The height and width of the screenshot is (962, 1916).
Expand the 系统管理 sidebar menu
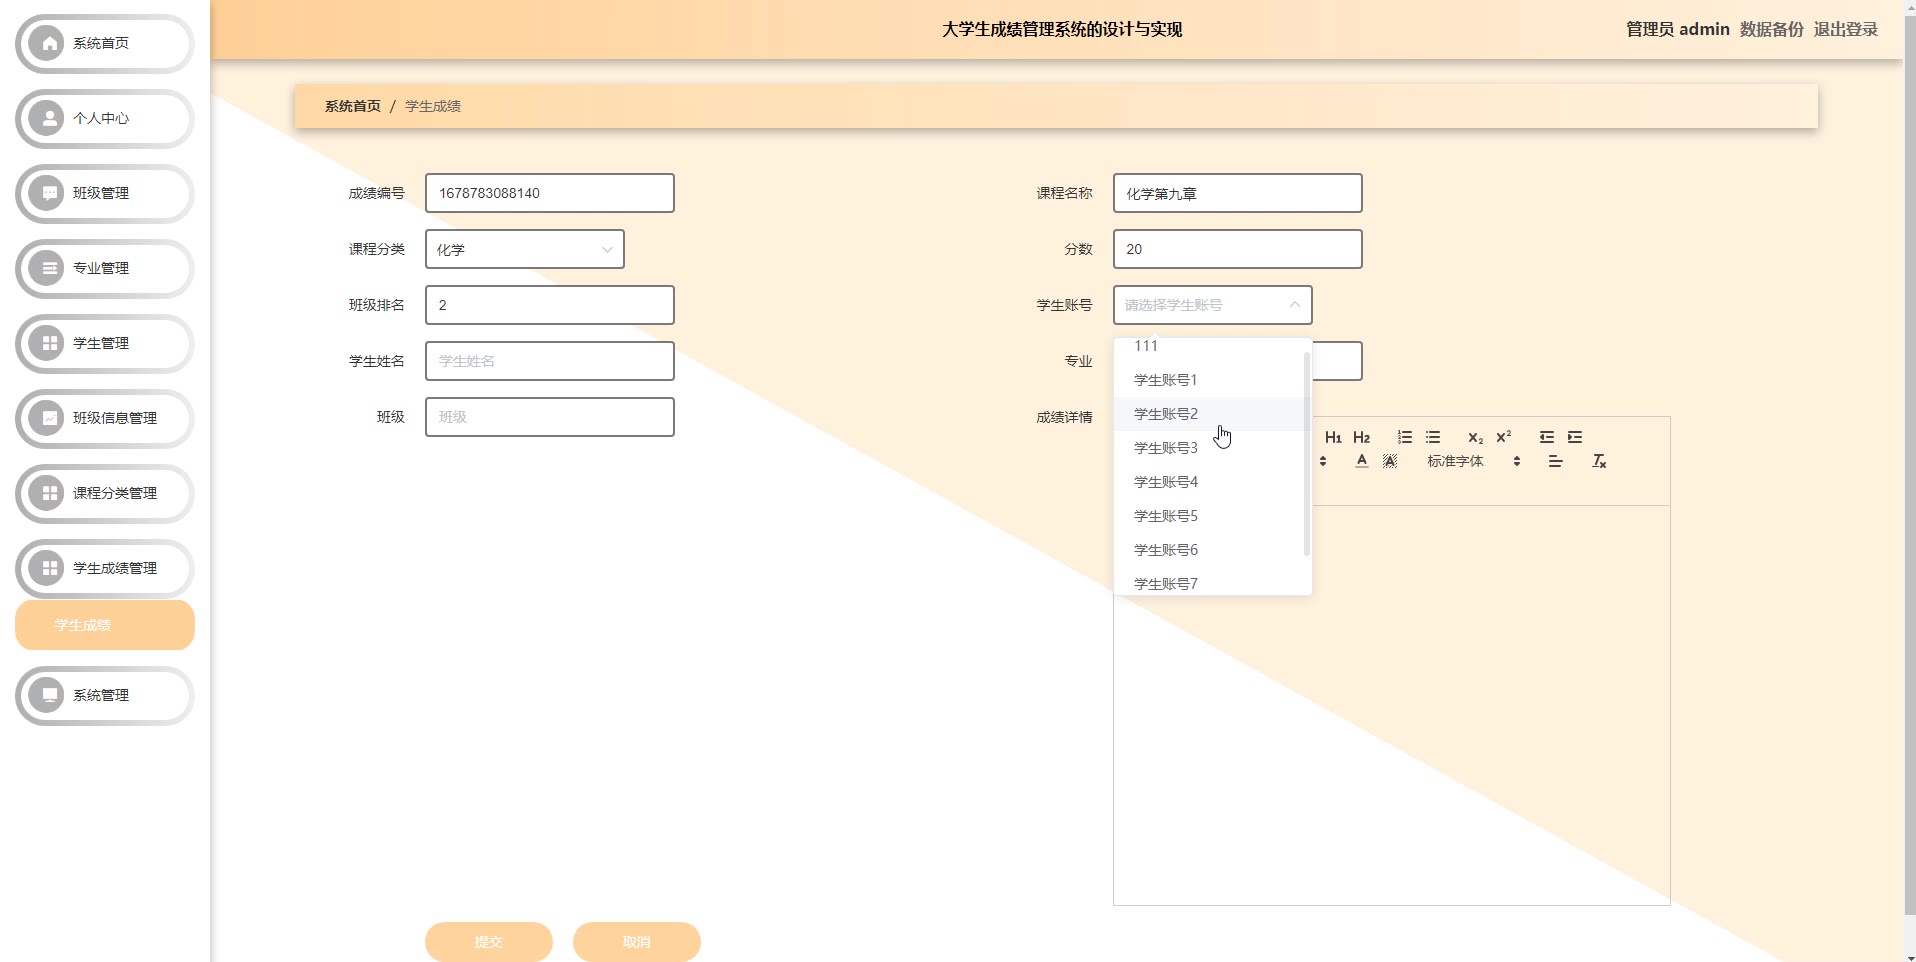105,695
